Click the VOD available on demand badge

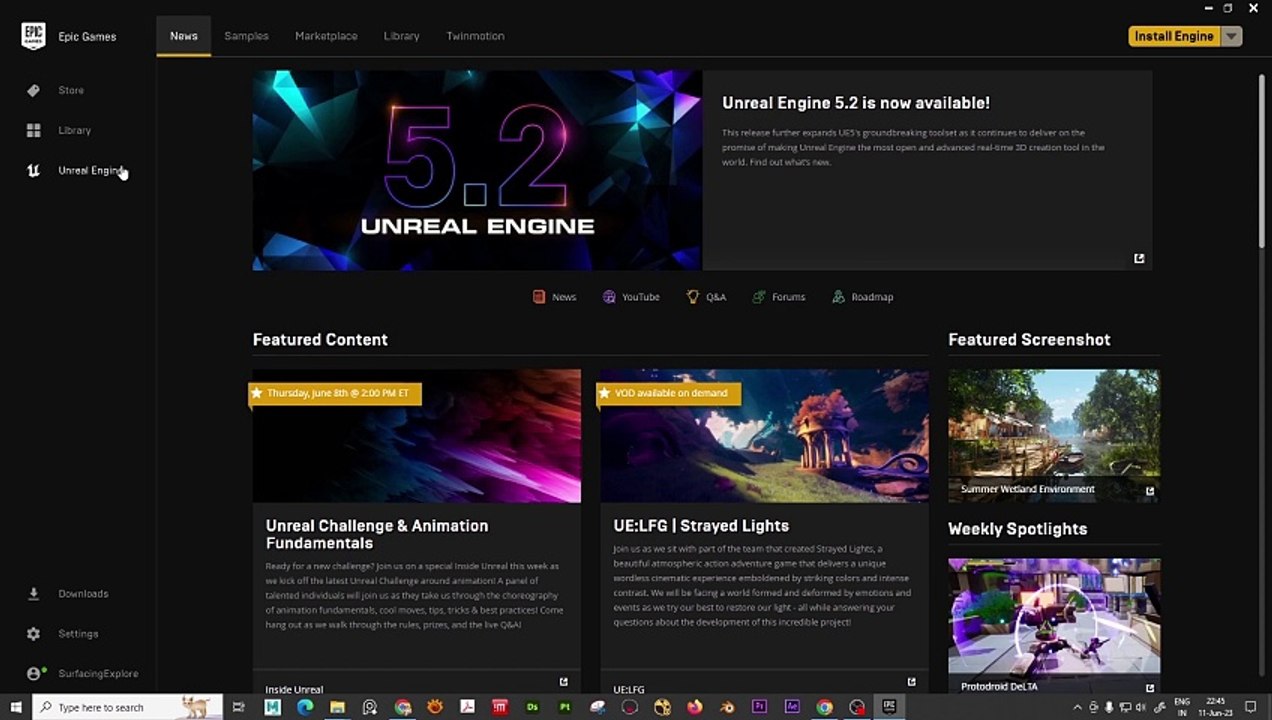click(669, 393)
